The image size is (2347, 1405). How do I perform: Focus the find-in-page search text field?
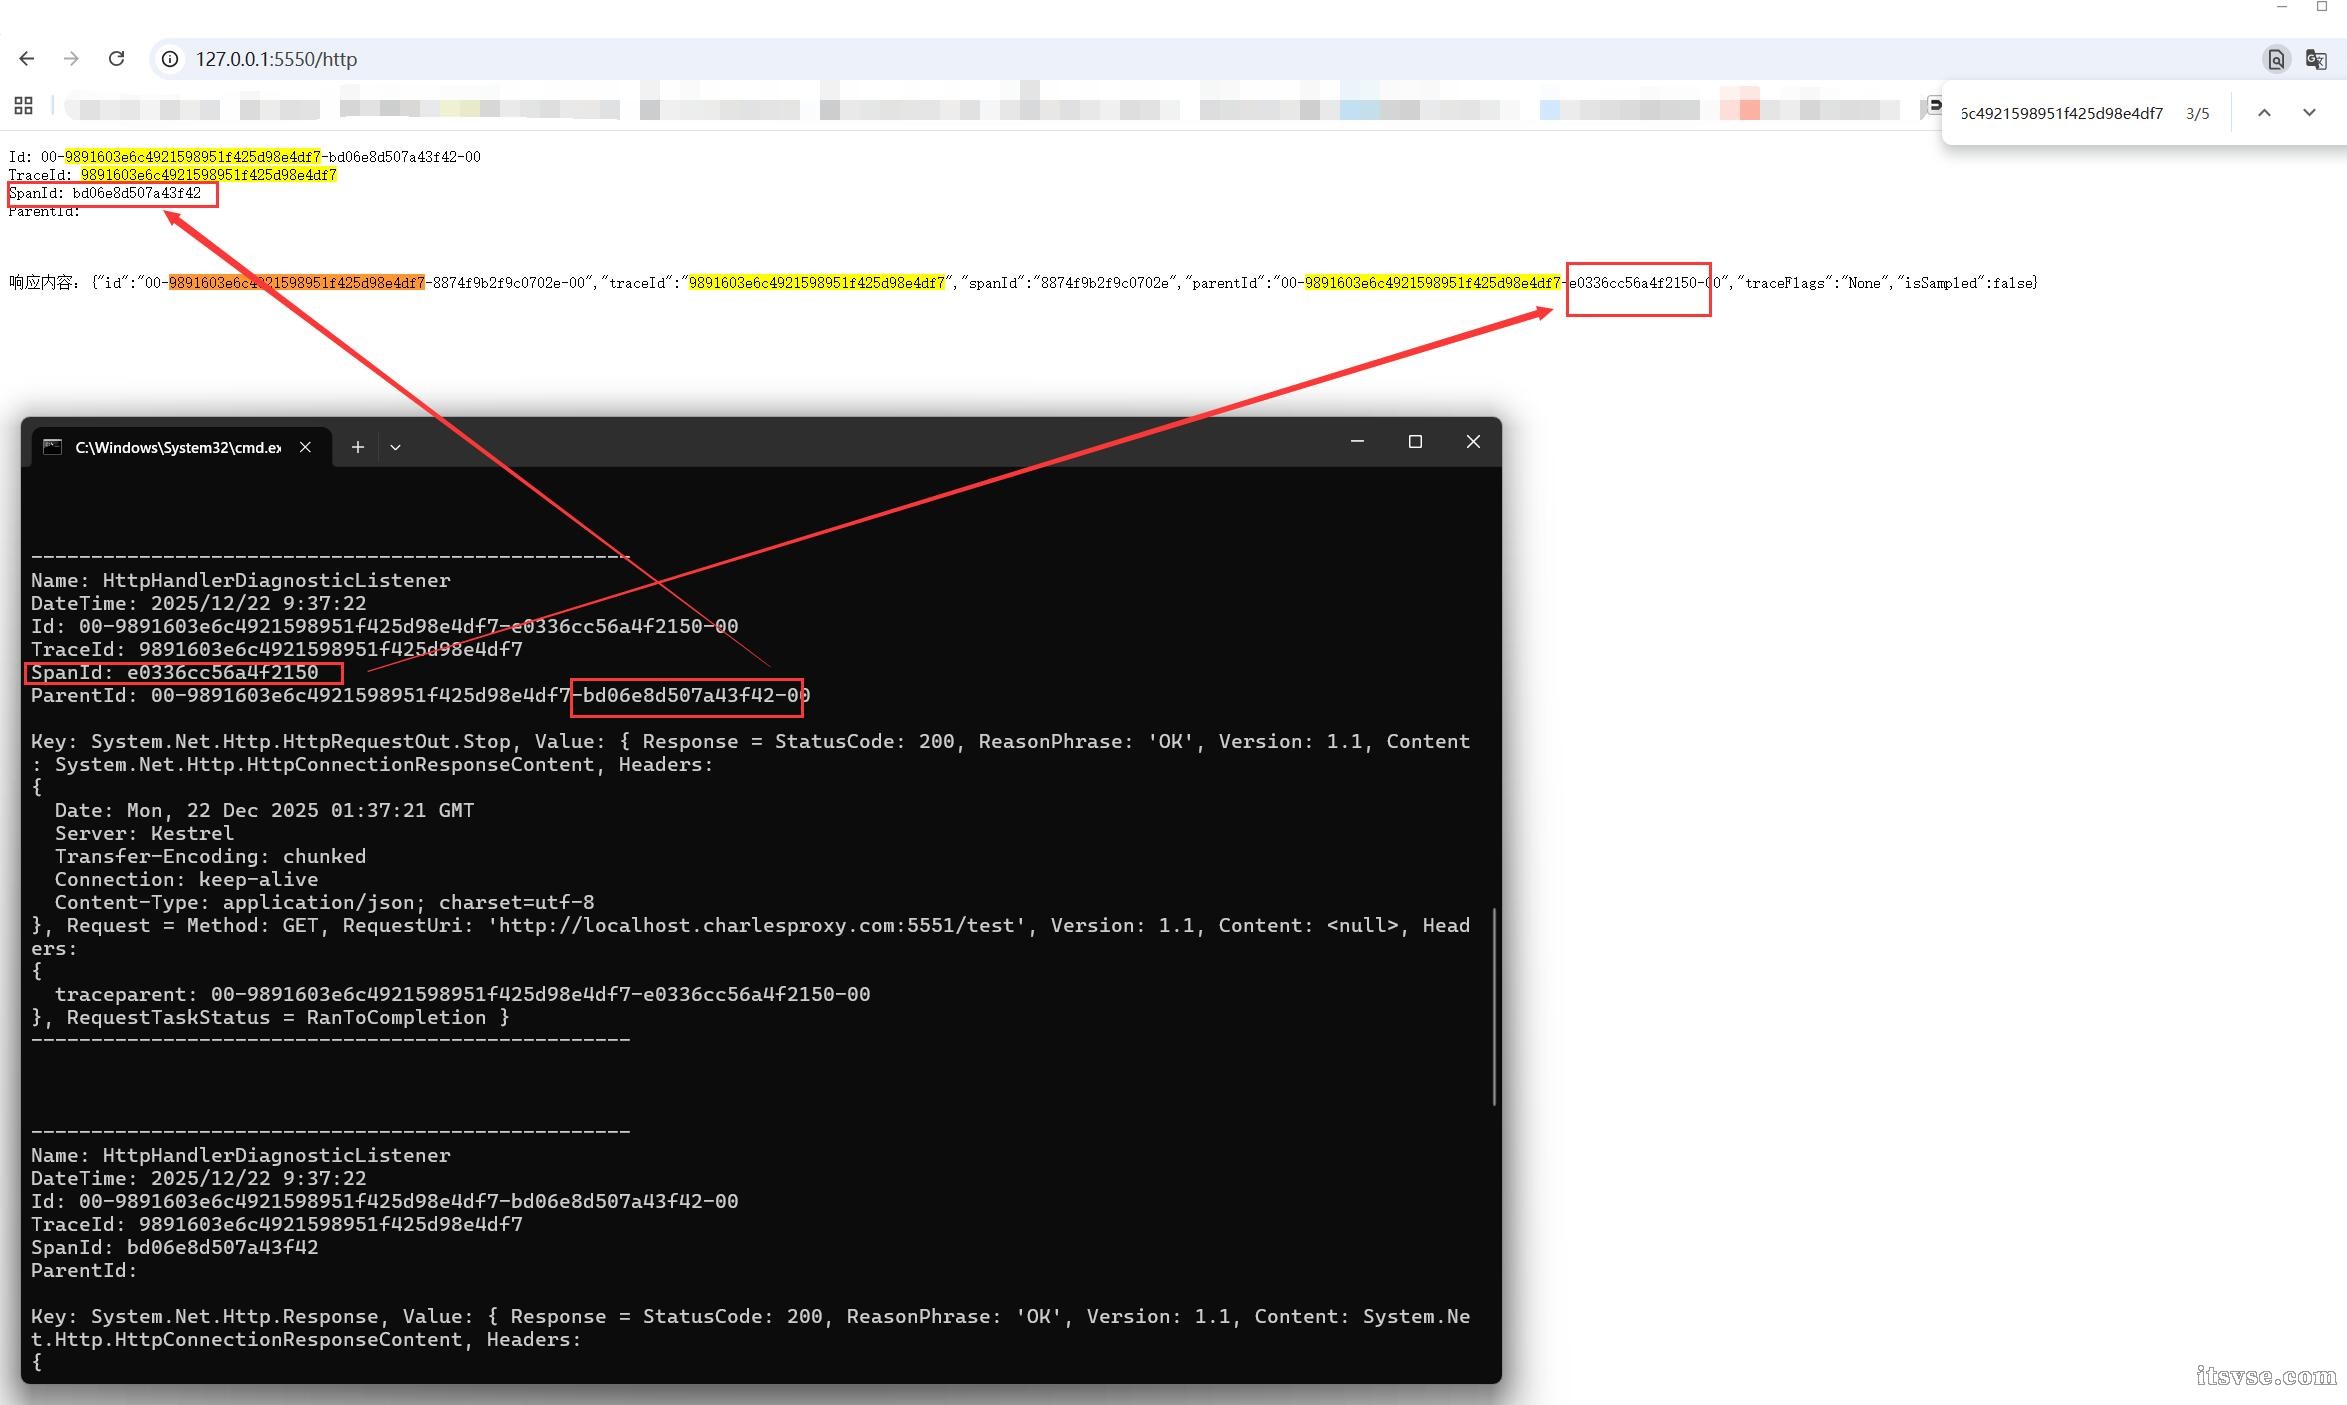(2060, 113)
